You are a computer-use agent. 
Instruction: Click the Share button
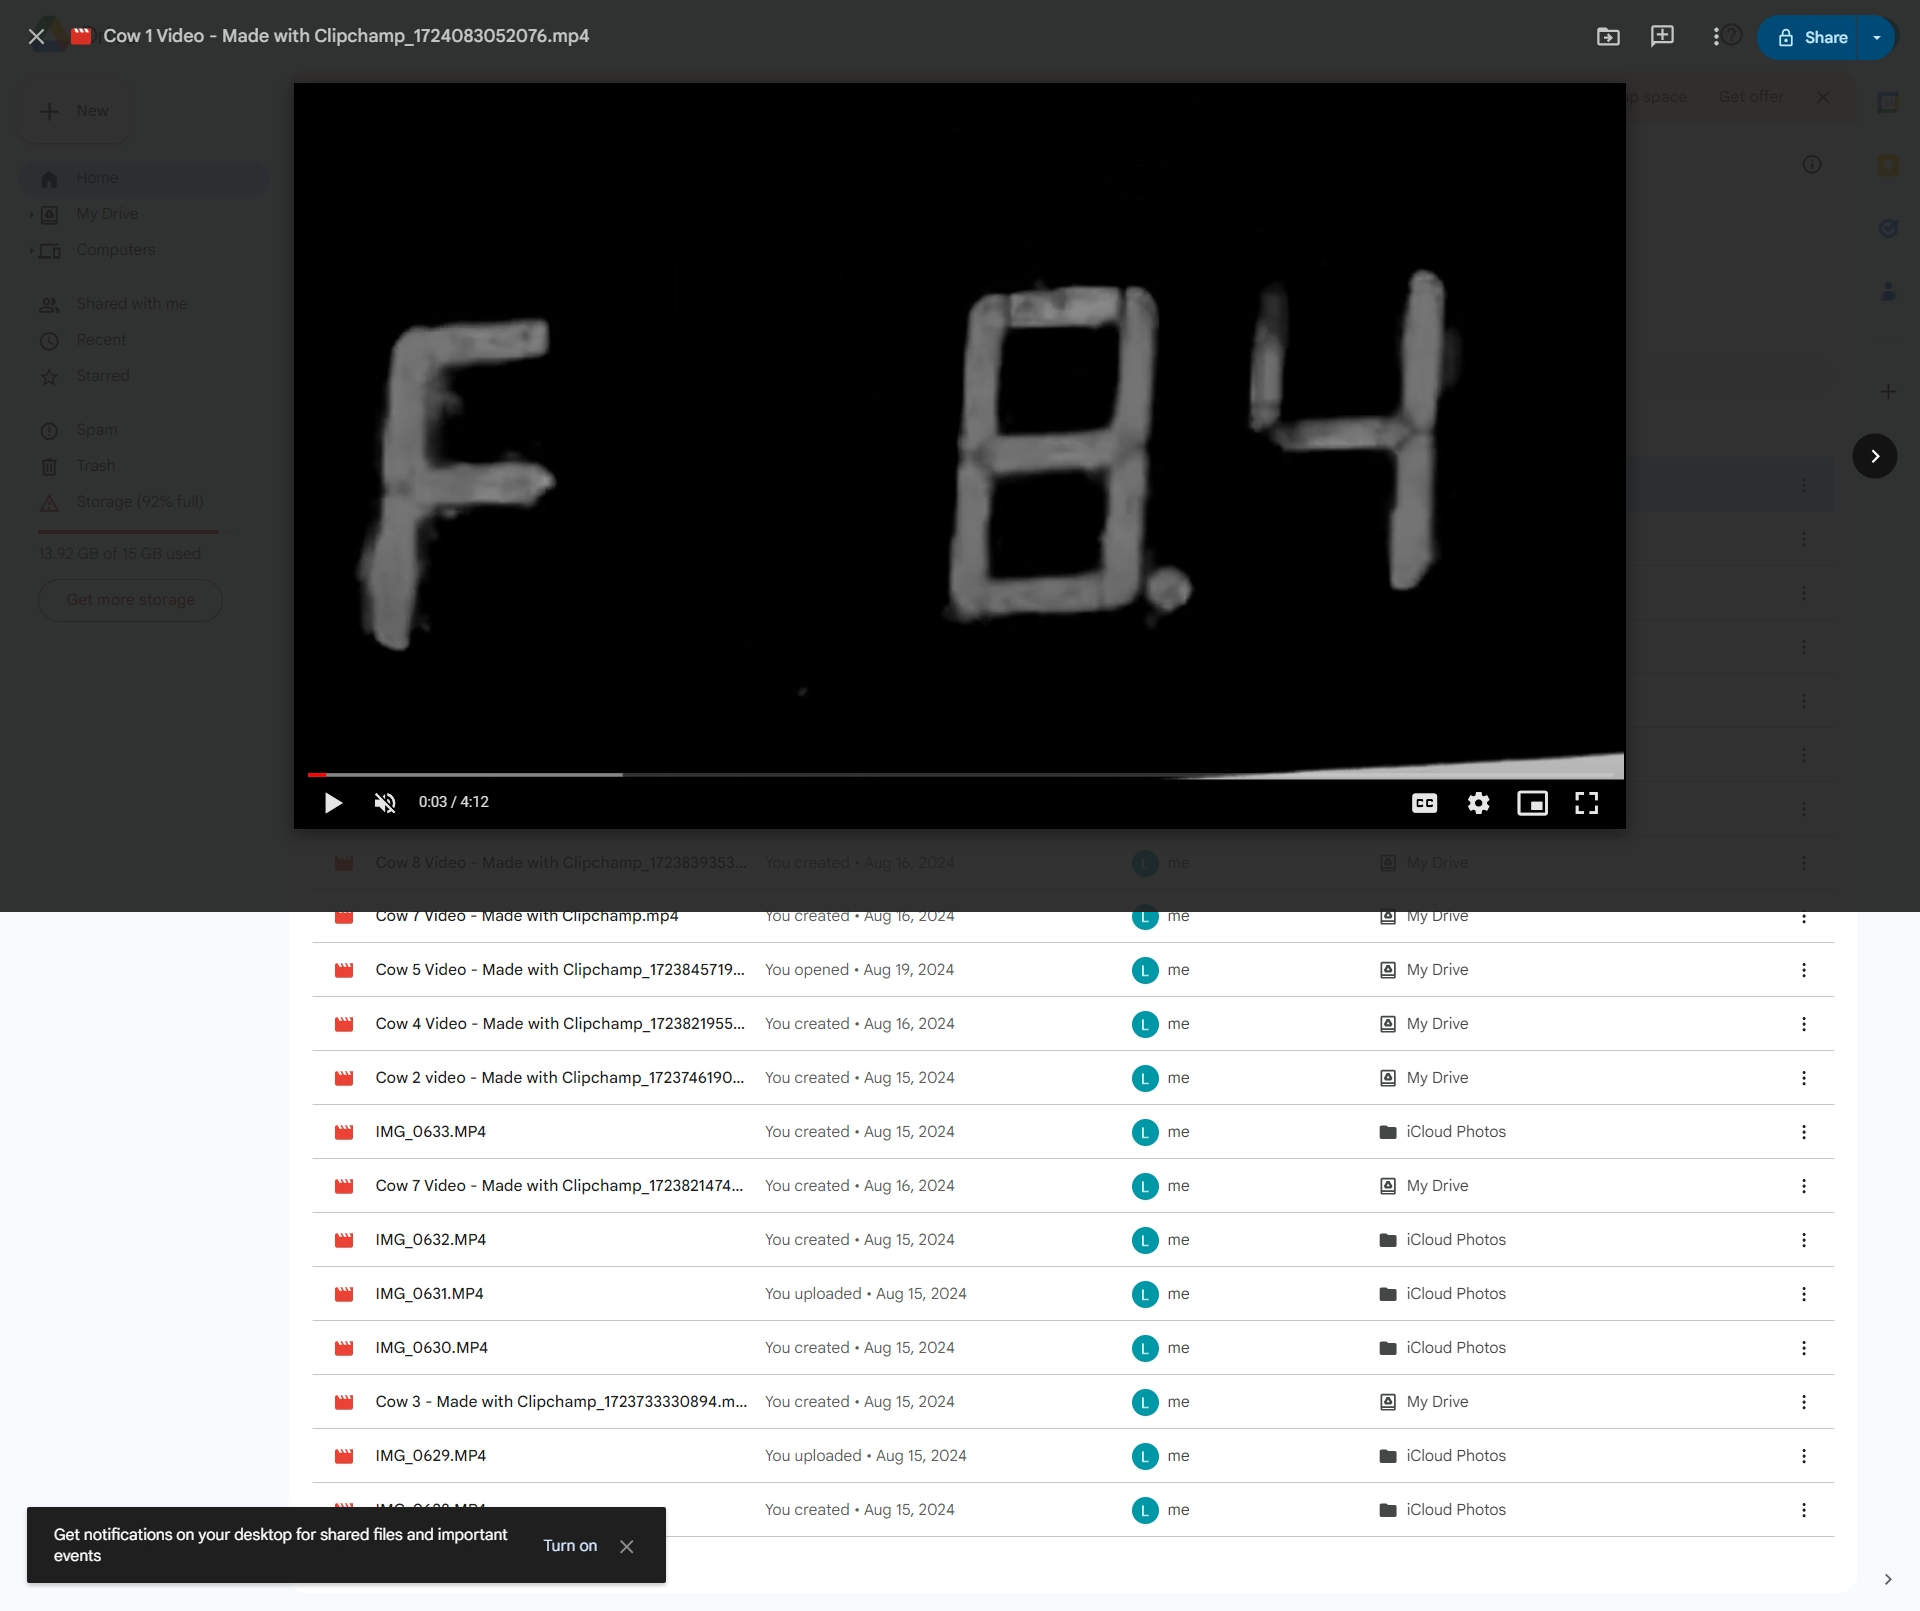pyautogui.click(x=1811, y=37)
